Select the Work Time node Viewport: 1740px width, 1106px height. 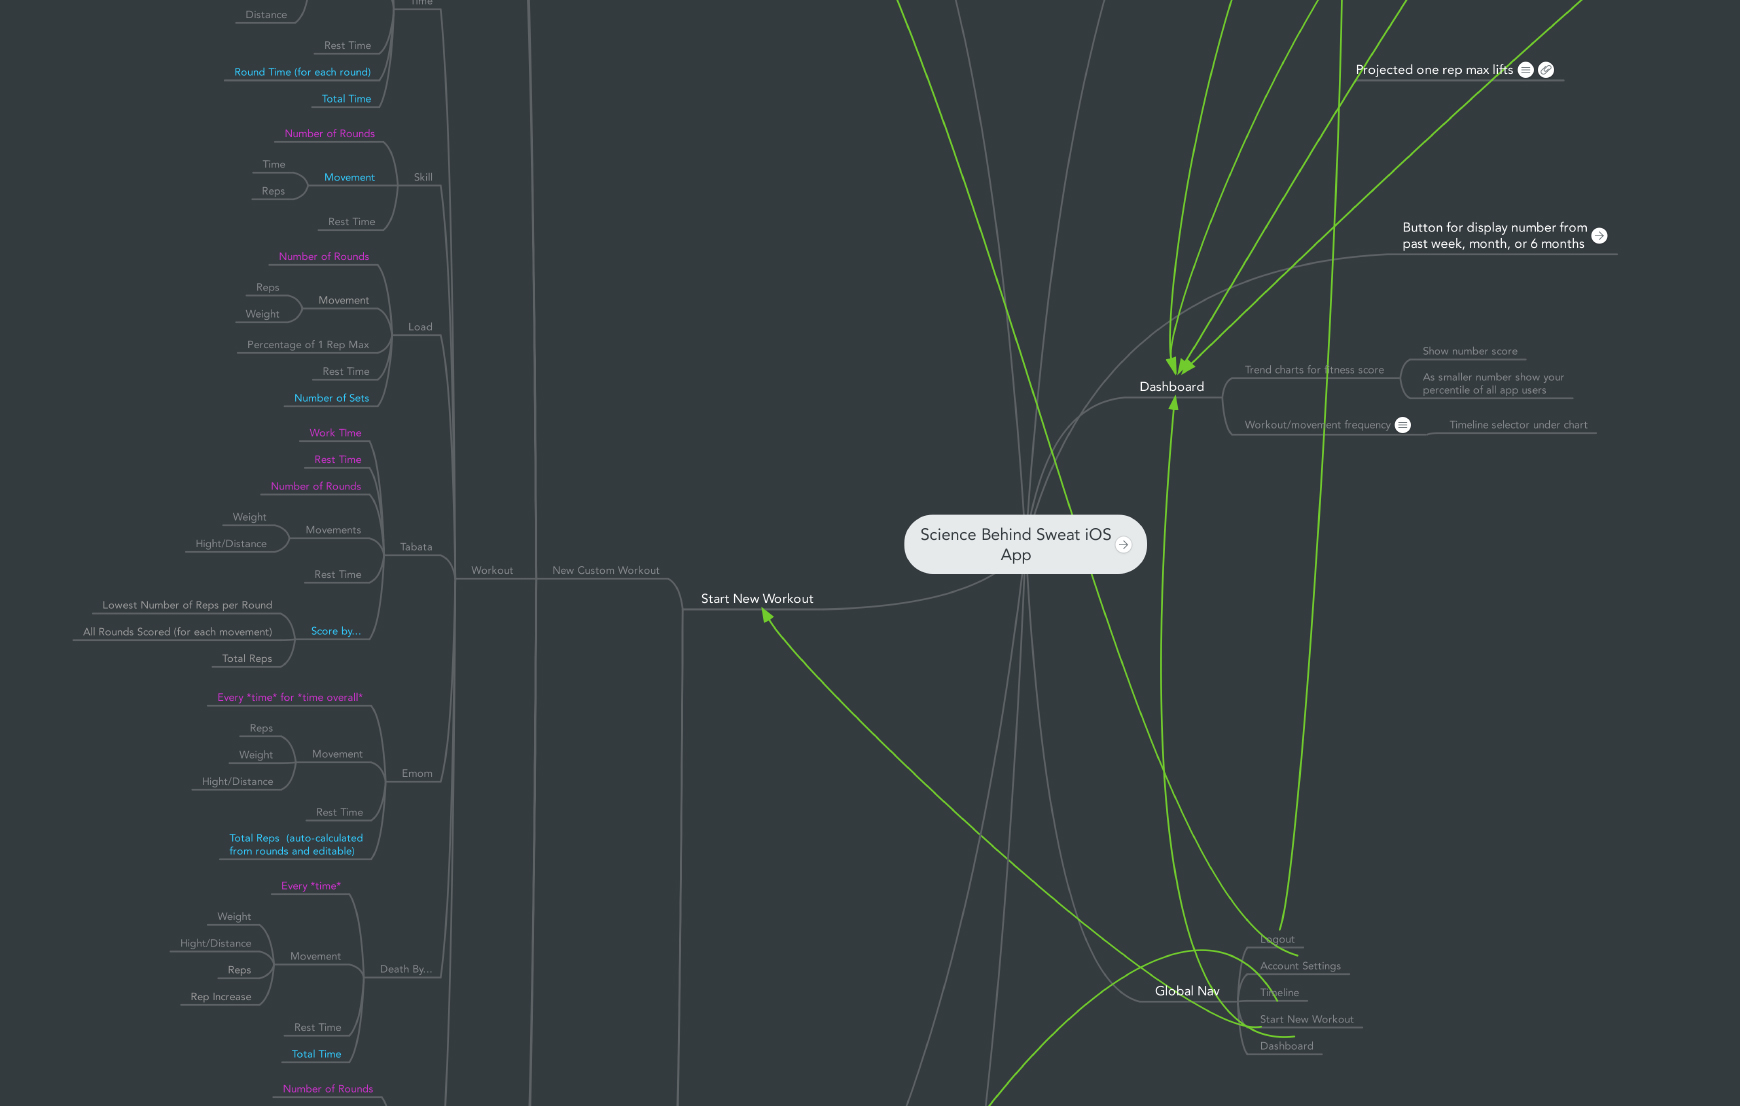[x=335, y=433]
